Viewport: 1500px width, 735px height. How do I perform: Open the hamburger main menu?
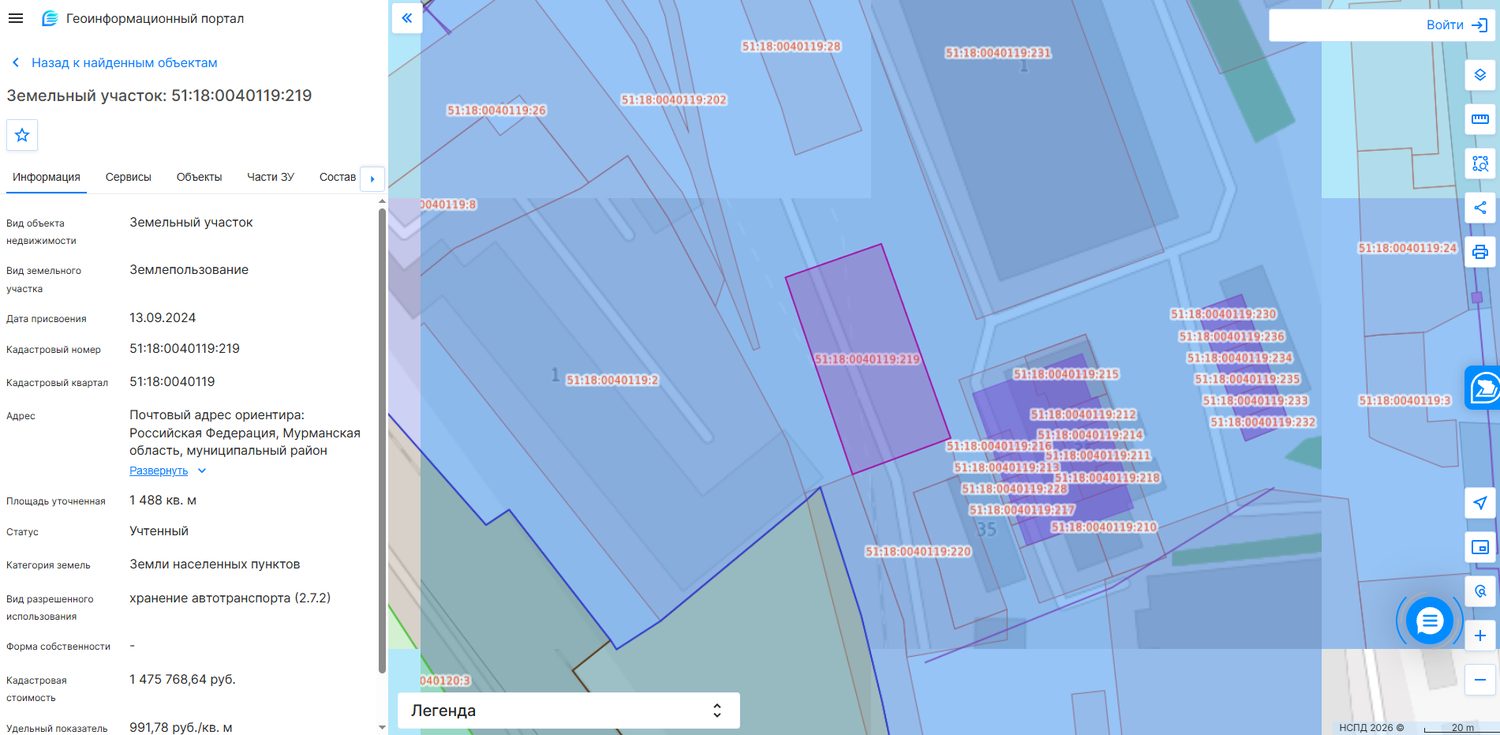[16, 19]
